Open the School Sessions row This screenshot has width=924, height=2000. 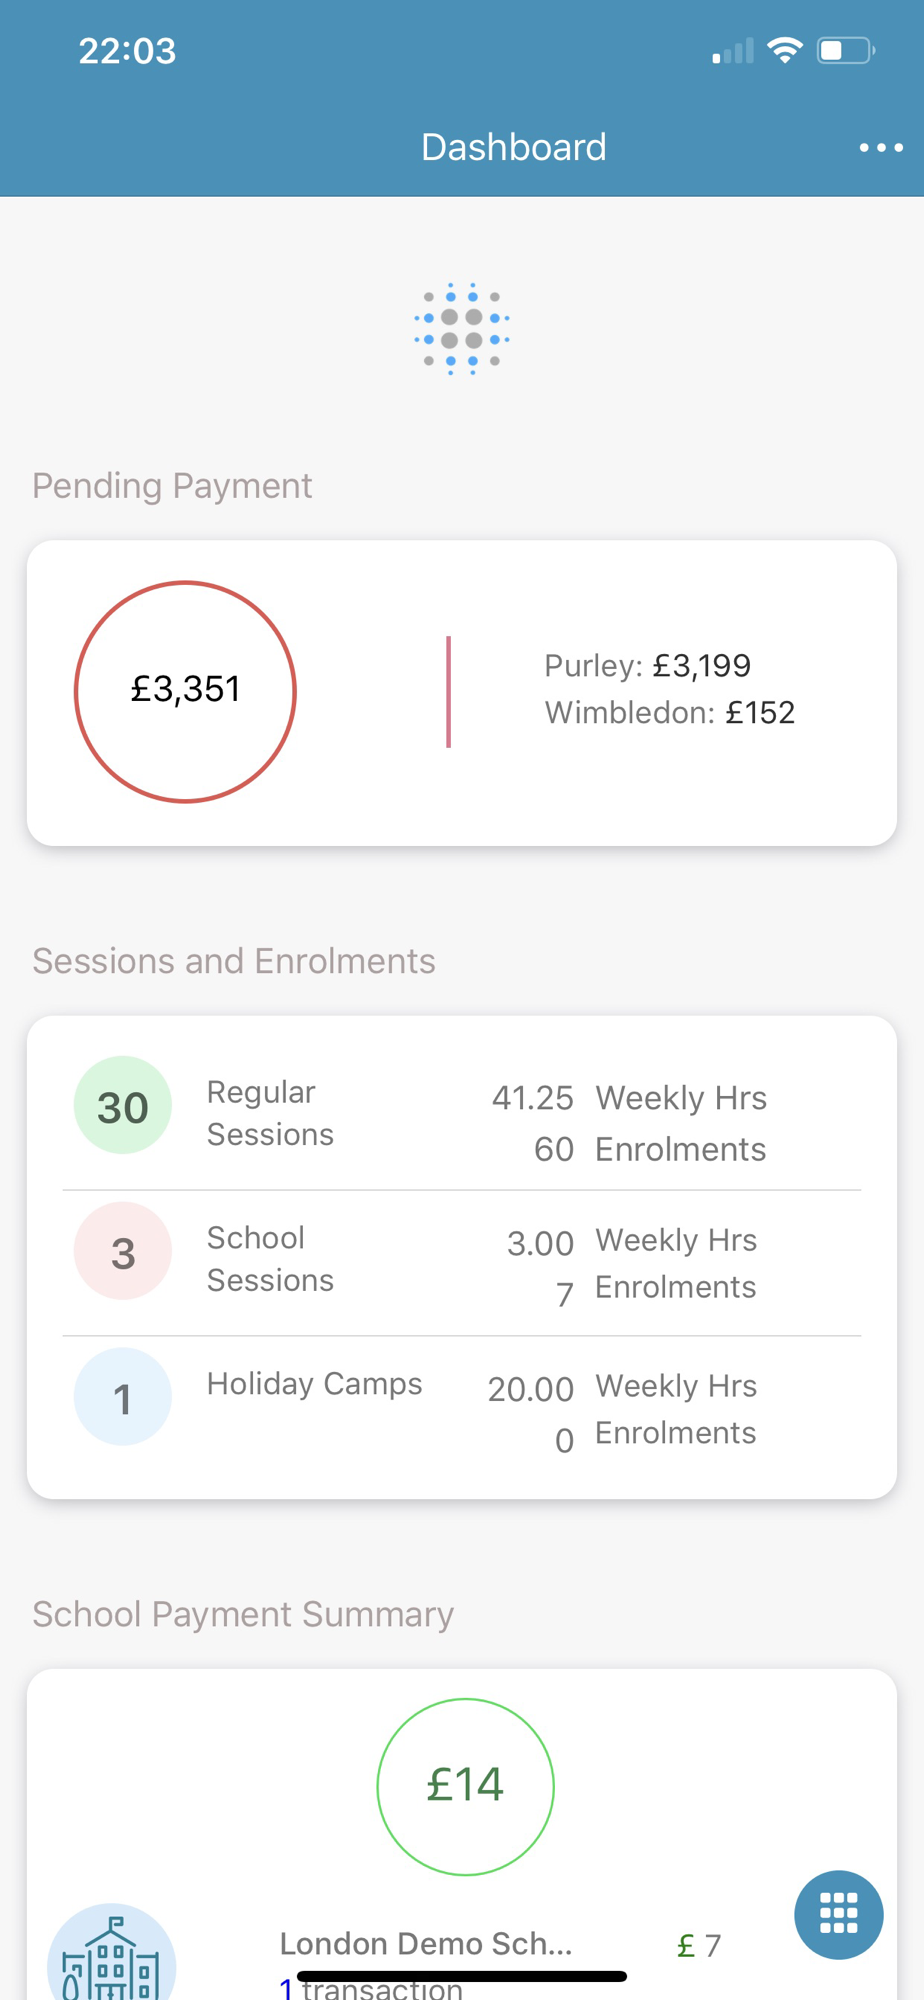pos(462,1263)
